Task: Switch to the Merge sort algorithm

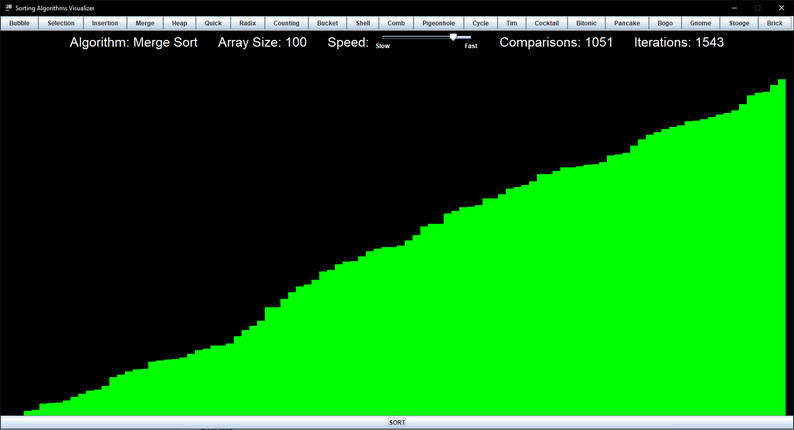Action: click(x=145, y=23)
